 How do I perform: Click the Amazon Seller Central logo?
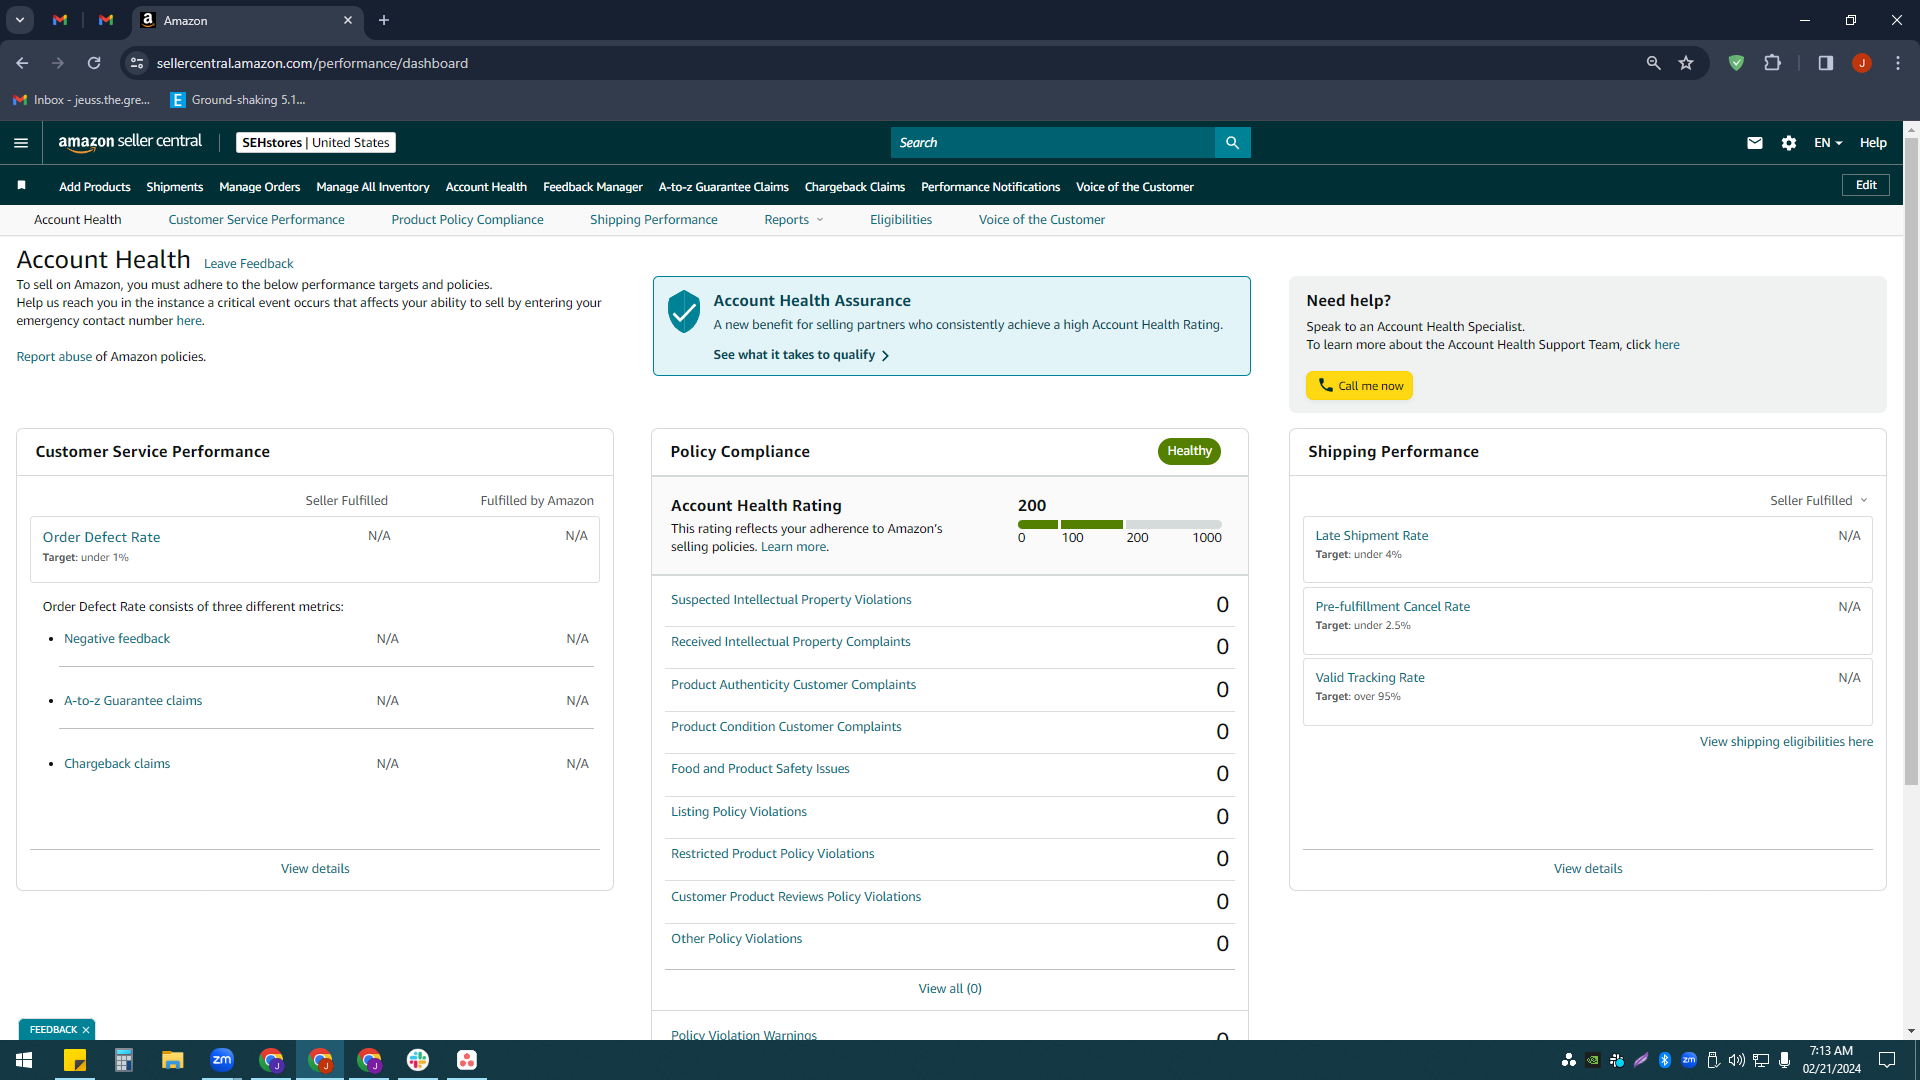pyautogui.click(x=130, y=142)
